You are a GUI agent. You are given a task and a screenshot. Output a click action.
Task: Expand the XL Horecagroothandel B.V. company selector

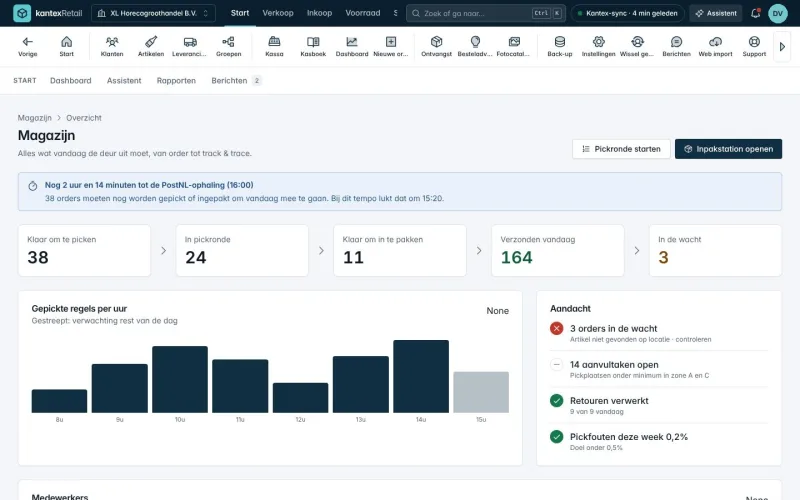click(153, 13)
